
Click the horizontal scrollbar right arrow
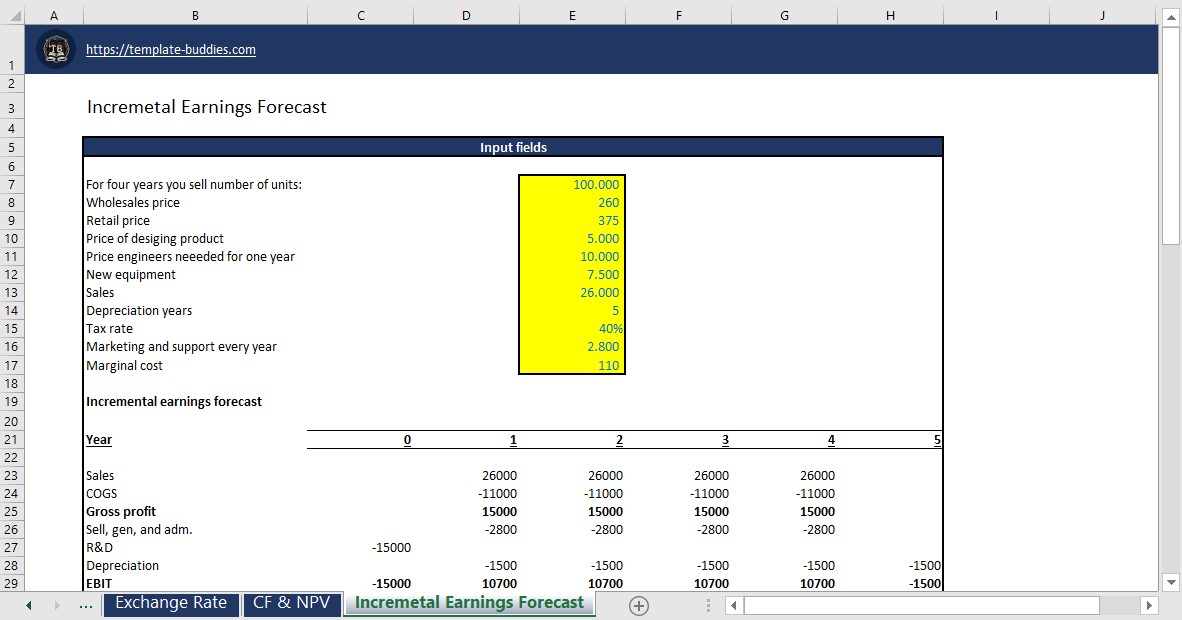point(1149,604)
